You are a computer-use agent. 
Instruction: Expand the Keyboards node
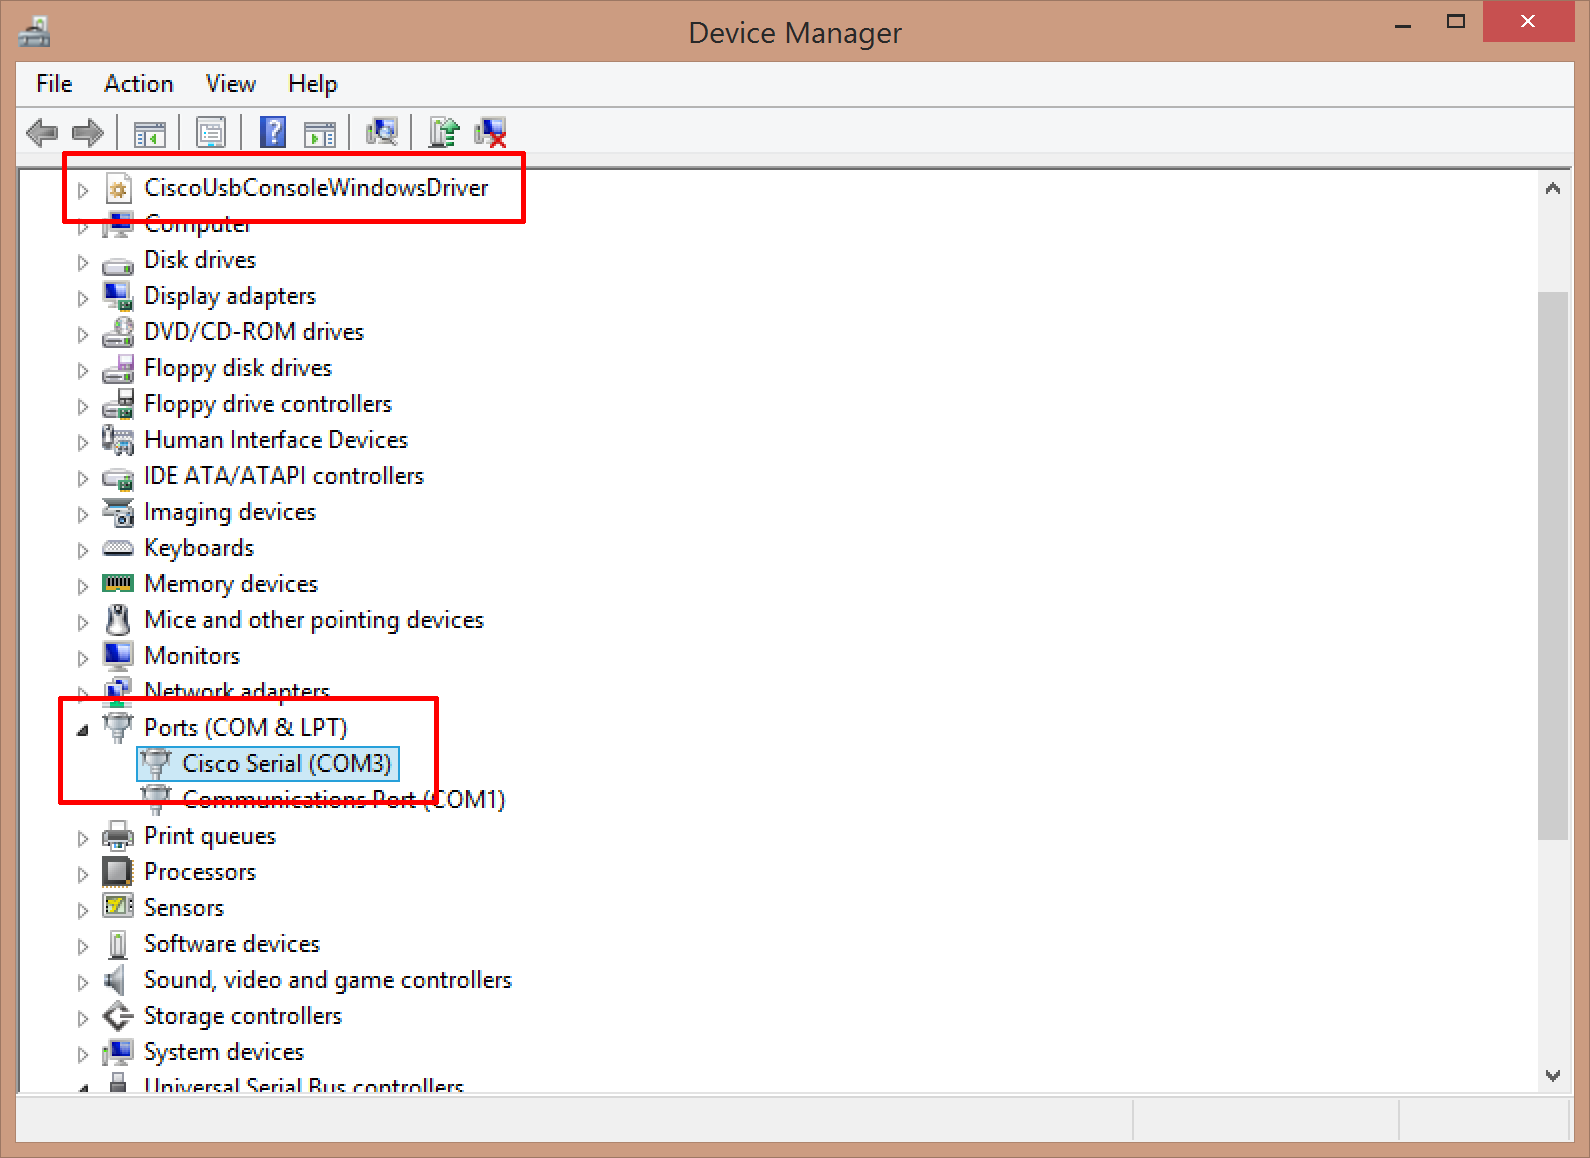(x=83, y=550)
